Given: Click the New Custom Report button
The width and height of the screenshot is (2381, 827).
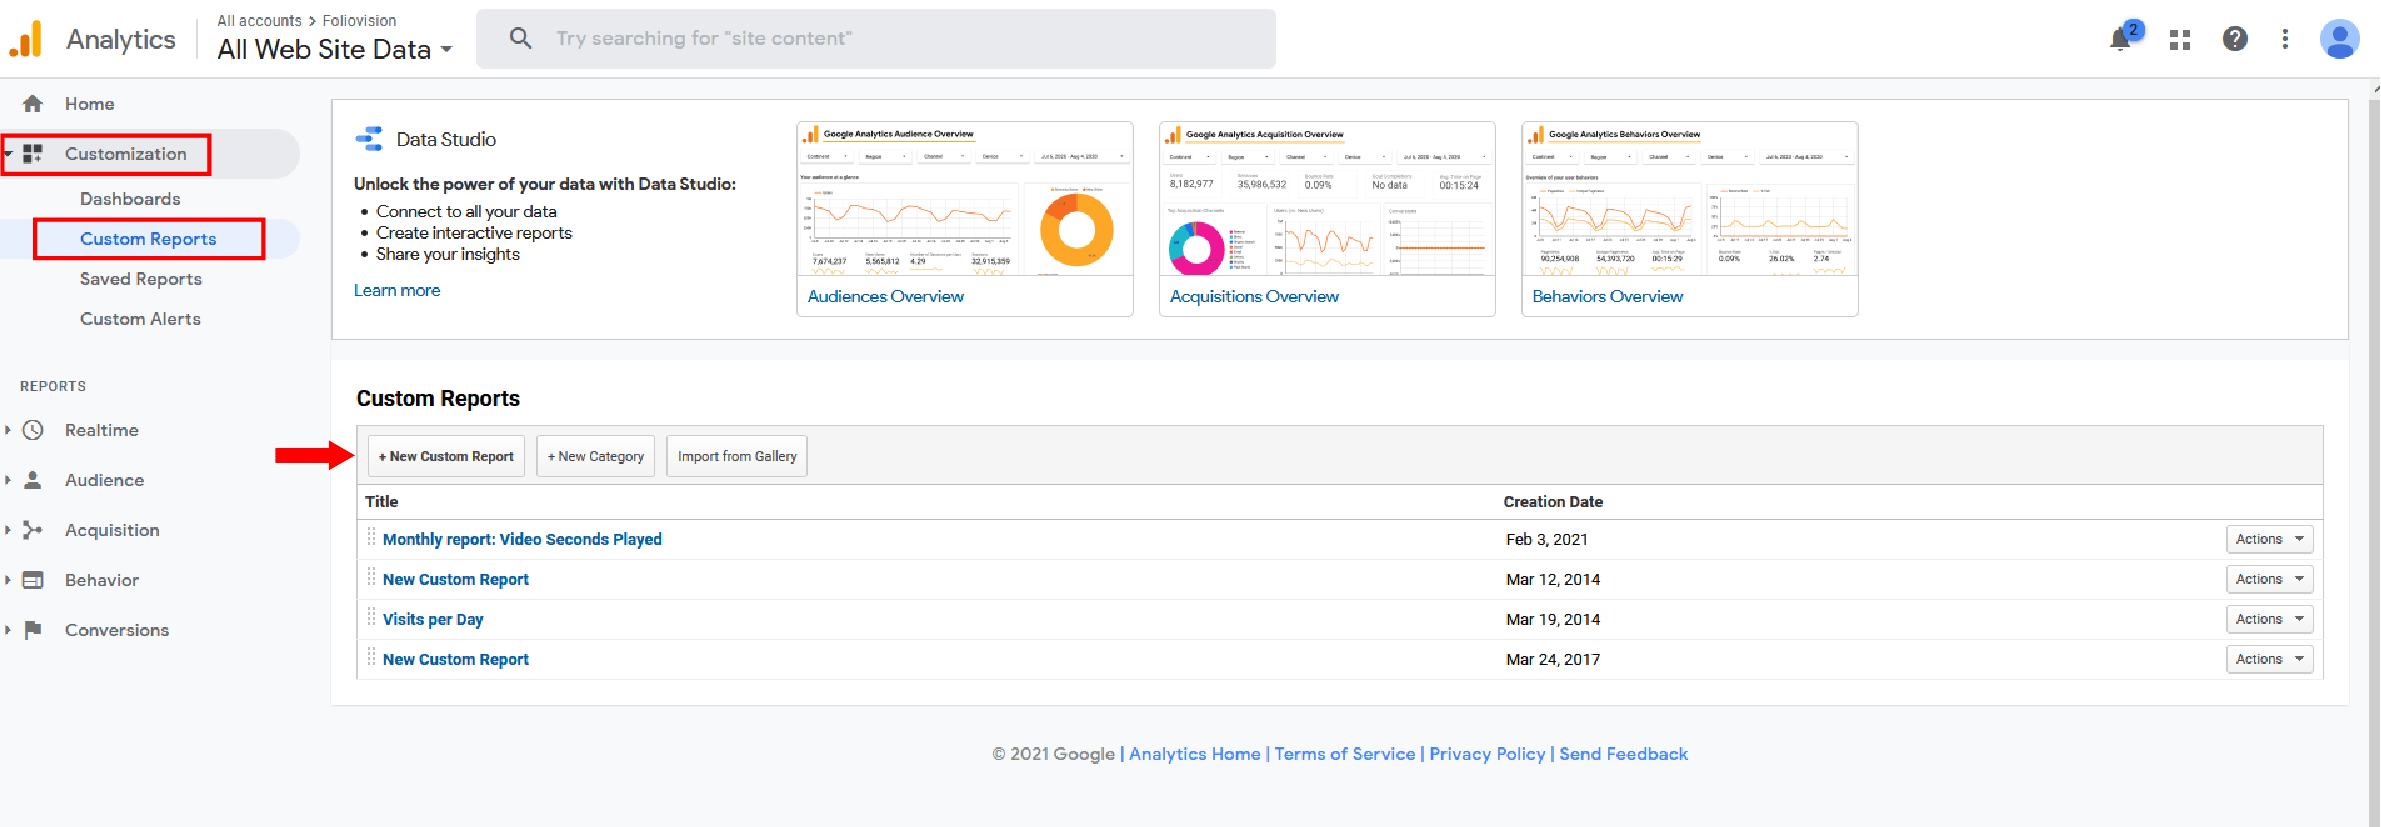Looking at the screenshot, I should (x=446, y=456).
